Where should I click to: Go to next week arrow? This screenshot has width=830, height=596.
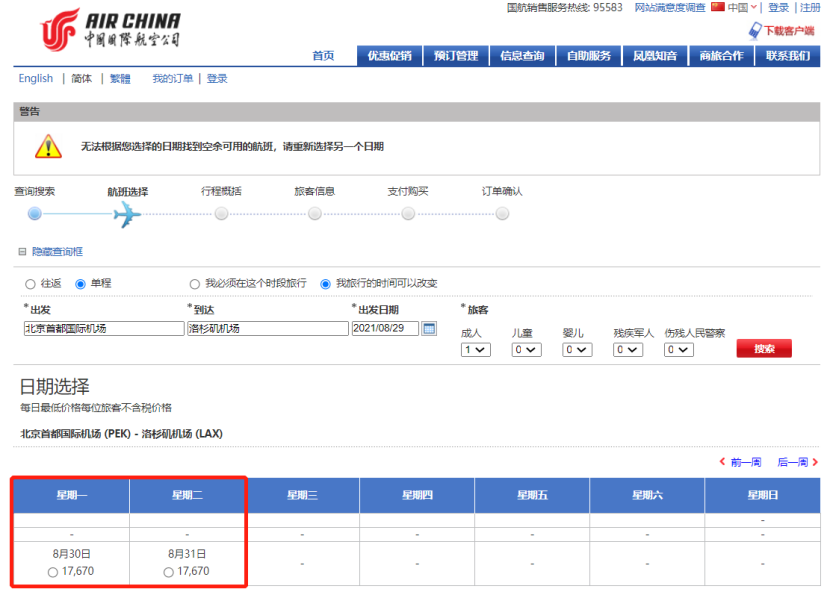[x=815, y=462]
